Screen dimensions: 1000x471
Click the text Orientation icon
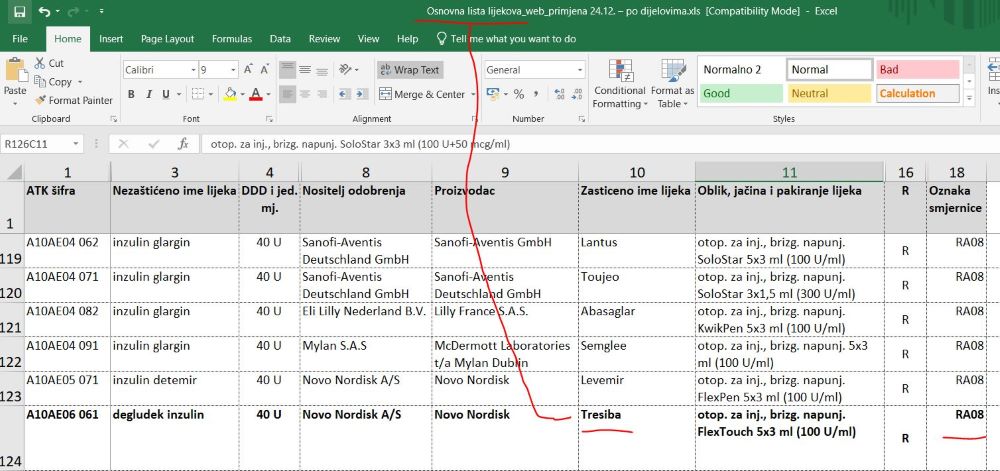tap(345, 69)
